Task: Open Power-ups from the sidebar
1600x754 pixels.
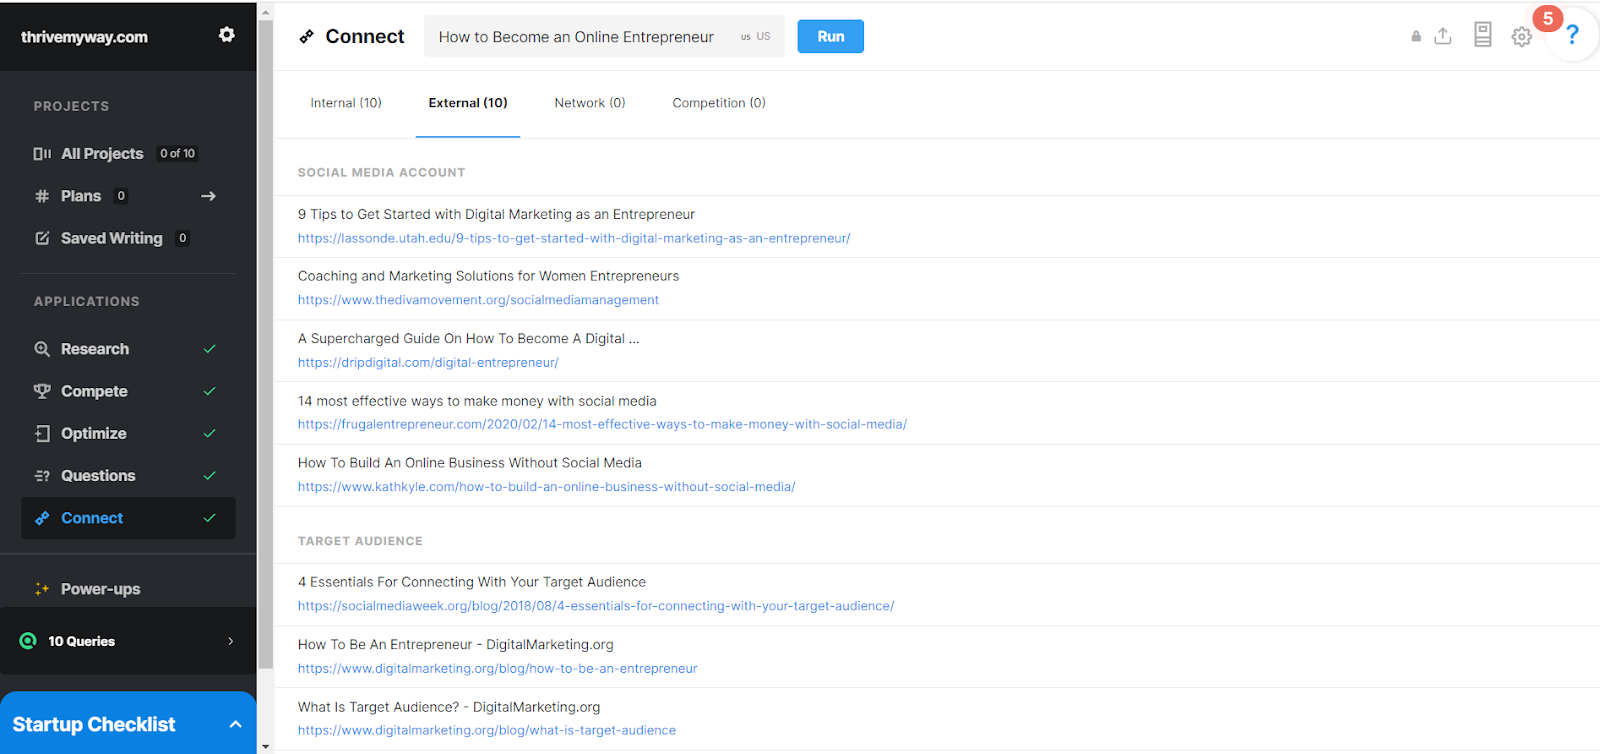Action: [100, 589]
